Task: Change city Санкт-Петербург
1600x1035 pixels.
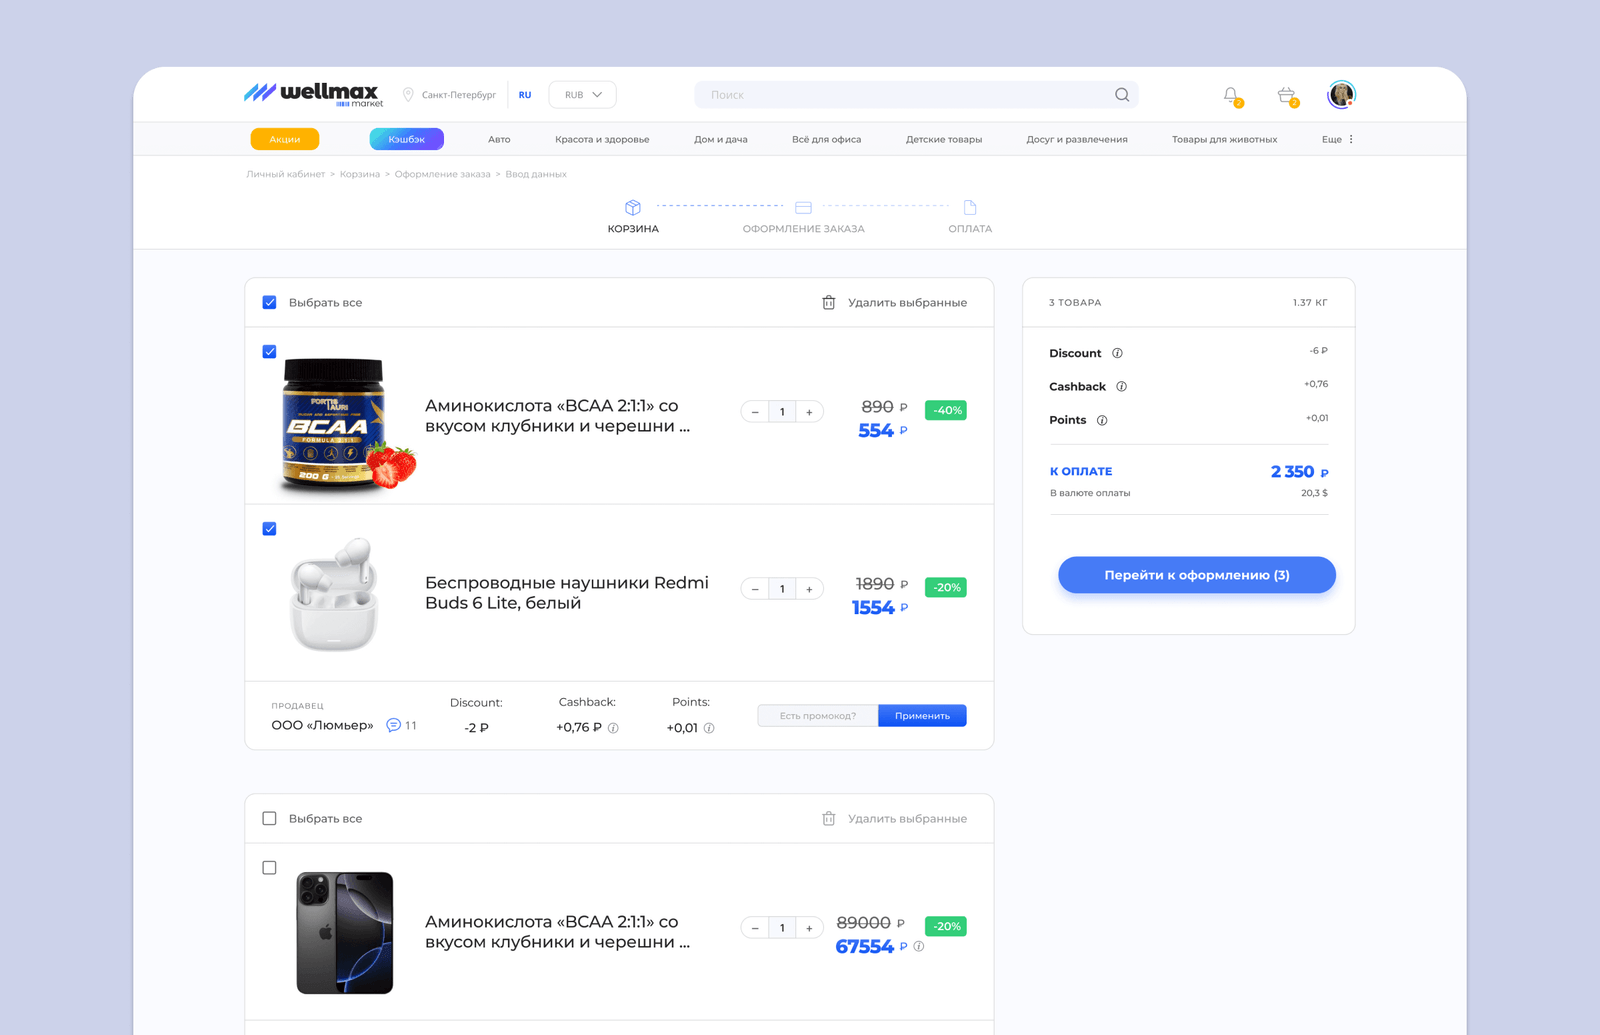Action: point(459,95)
